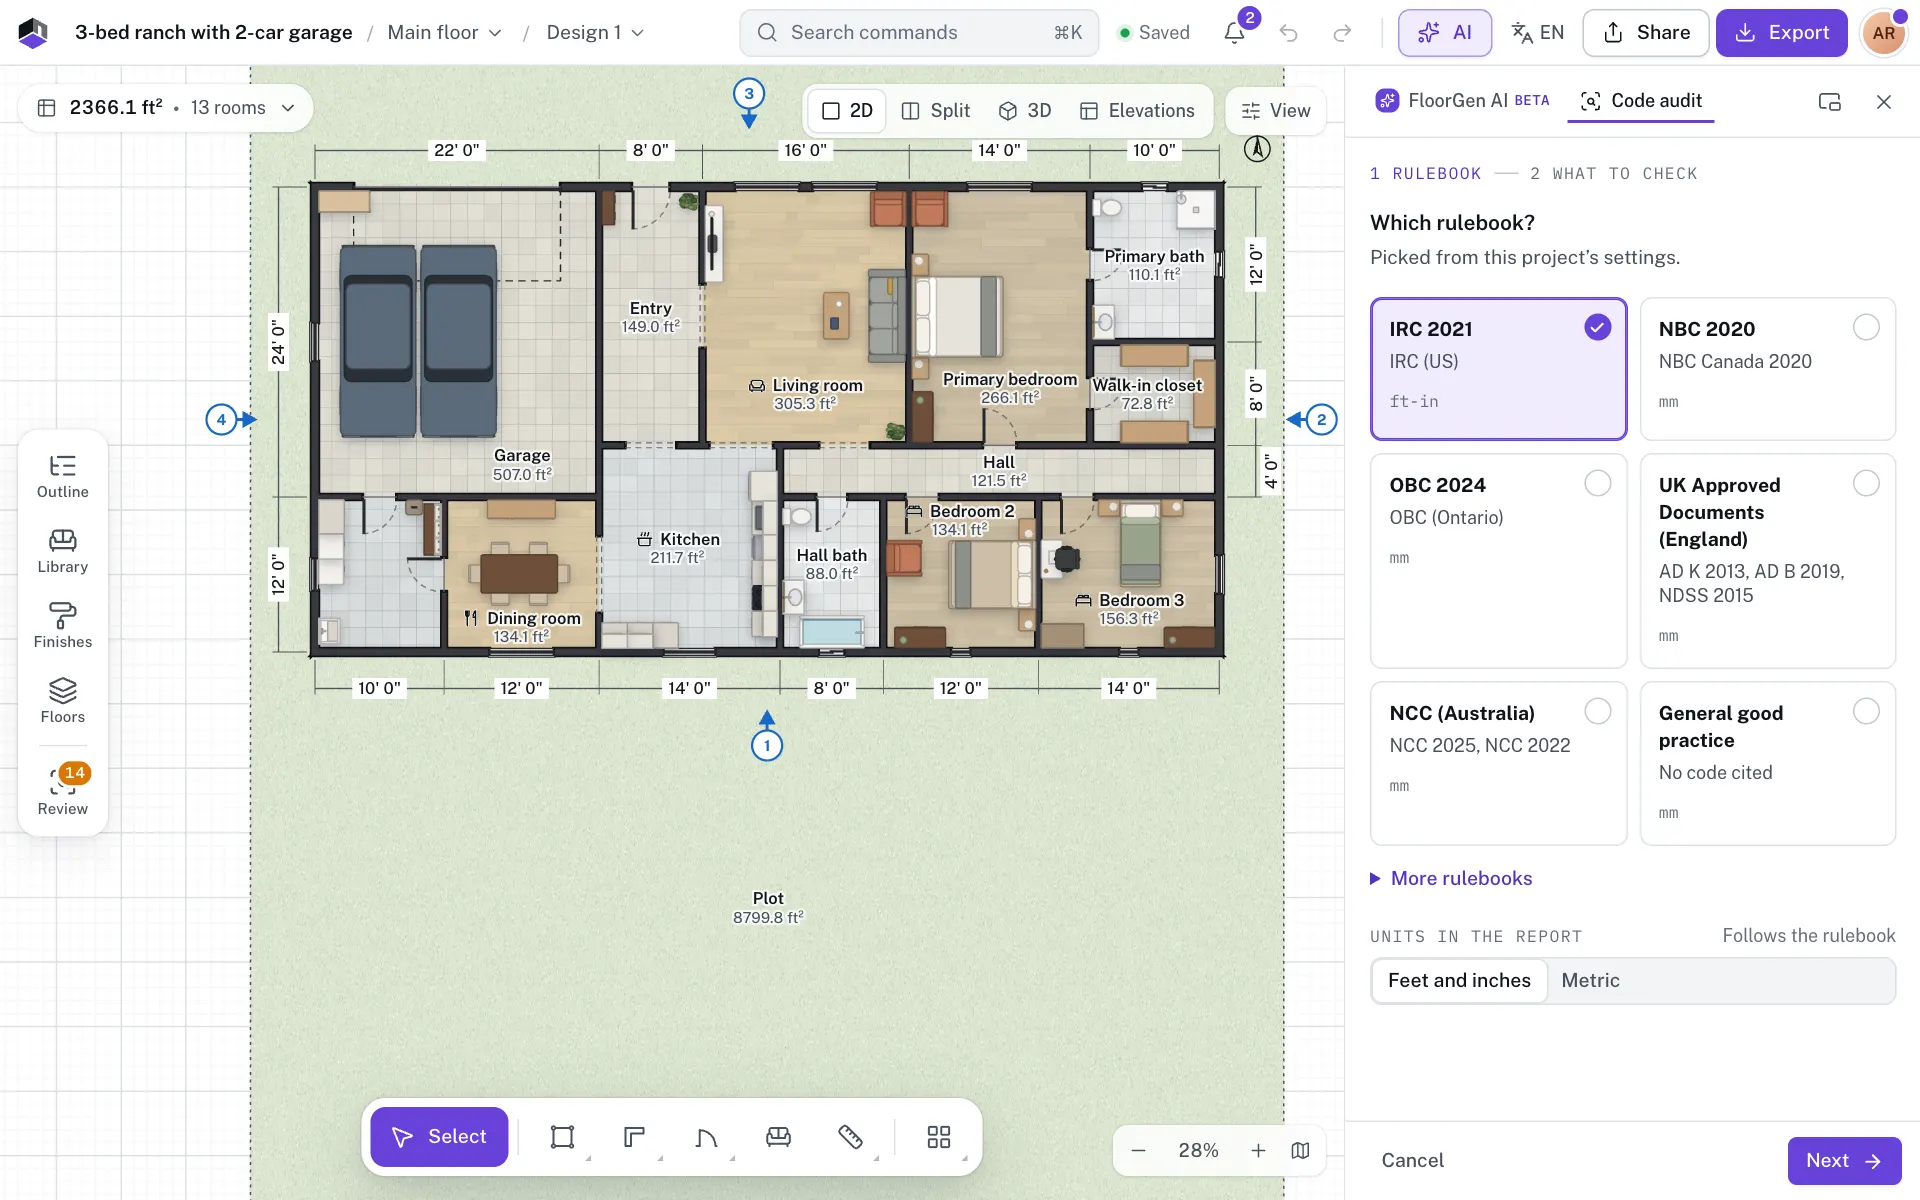Open the Main floor dropdown
The width and height of the screenshot is (1920, 1200).
pos(444,33)
